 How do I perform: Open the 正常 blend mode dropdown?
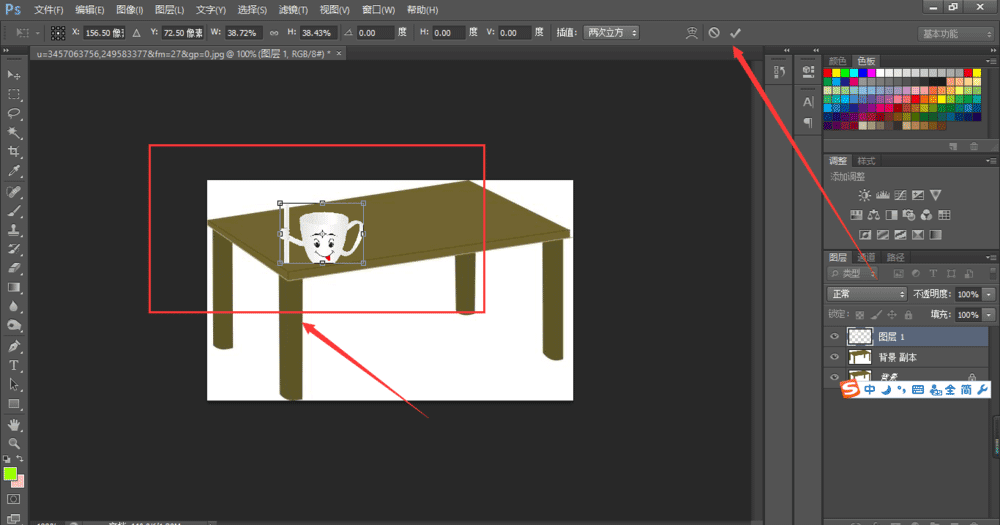click(x=867, y=295)
